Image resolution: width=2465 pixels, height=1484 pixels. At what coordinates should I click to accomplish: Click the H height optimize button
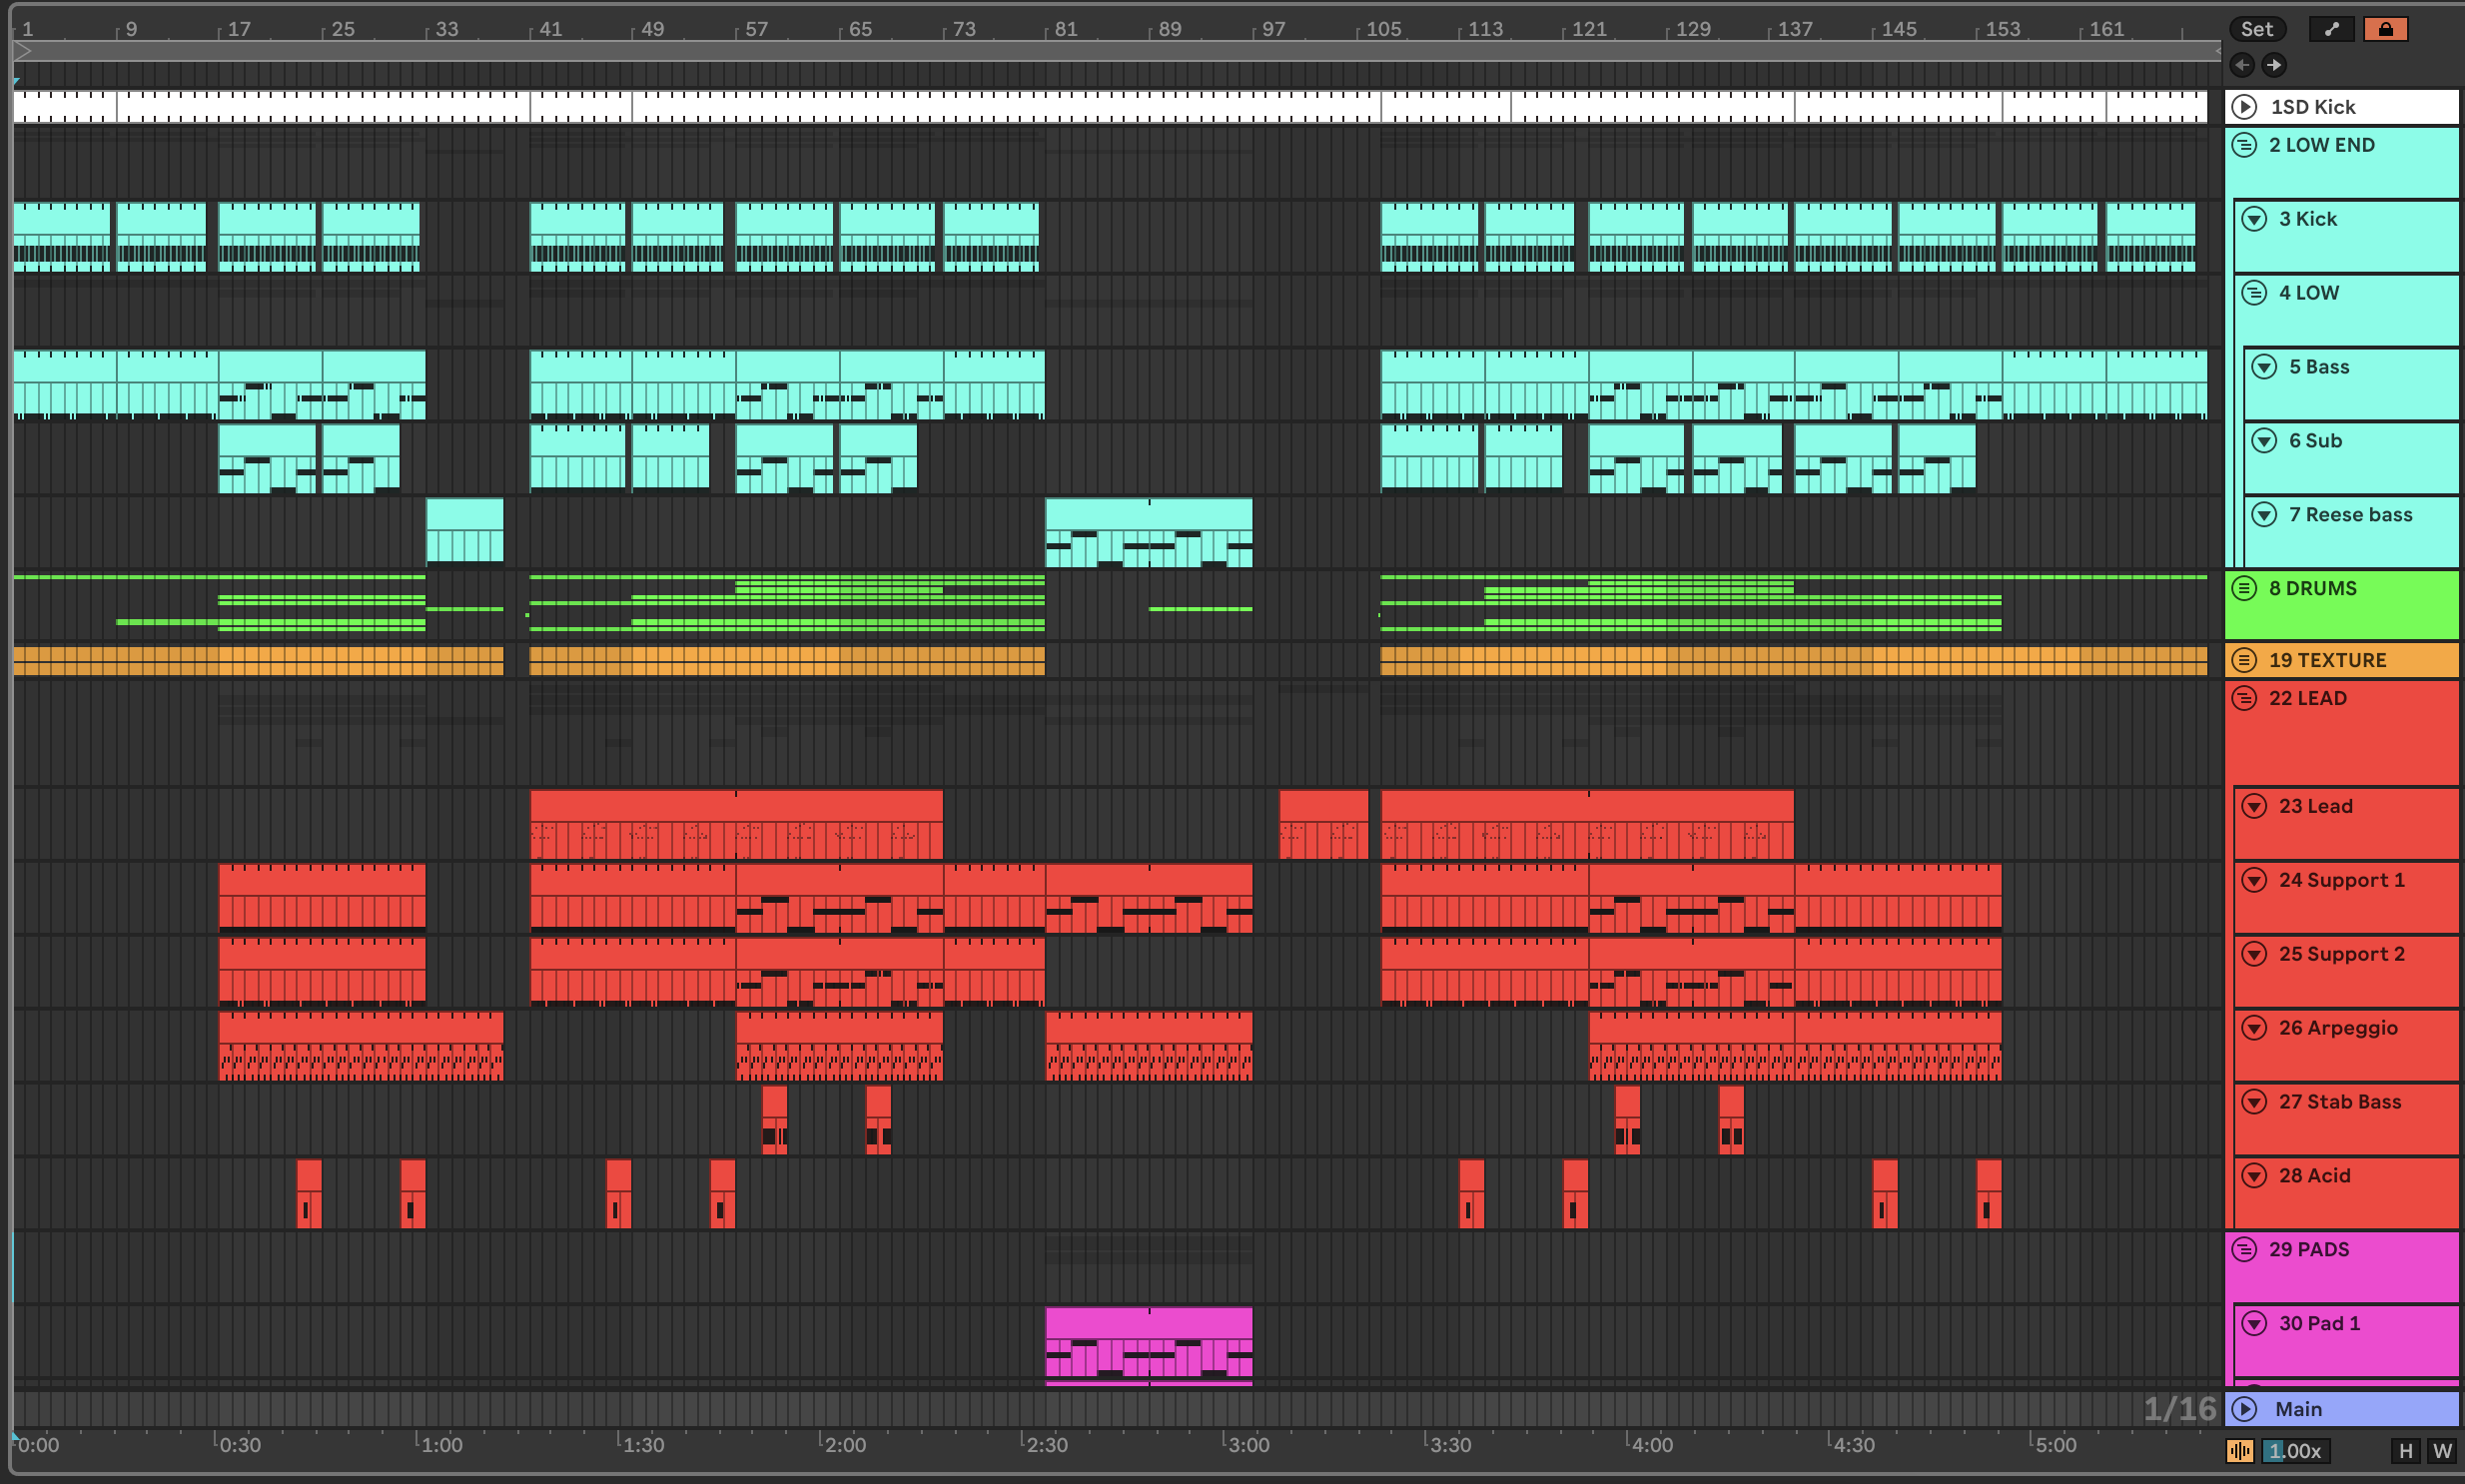click(x=2405, y=1450)
